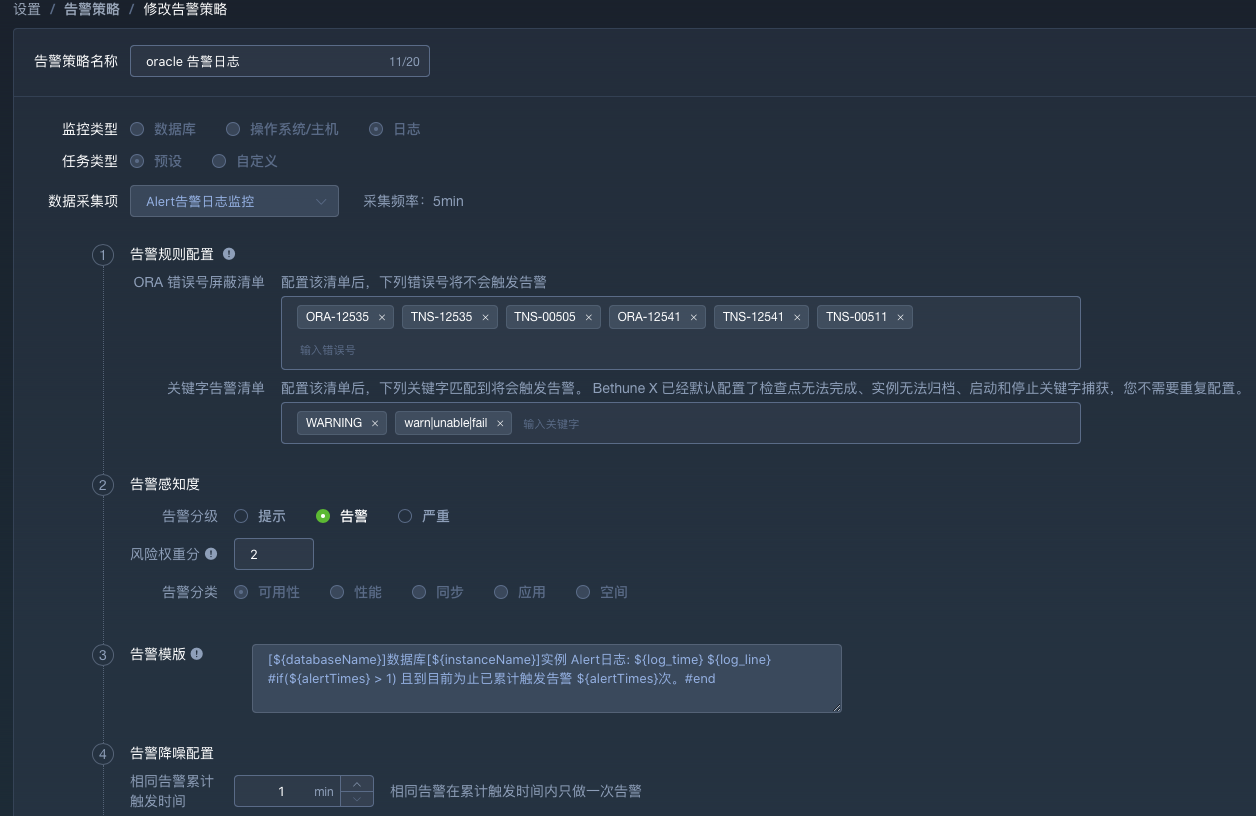This screenshot has width=1256, height=816.
Task: Click the alert policy name input field
Action: coord(270,61)
